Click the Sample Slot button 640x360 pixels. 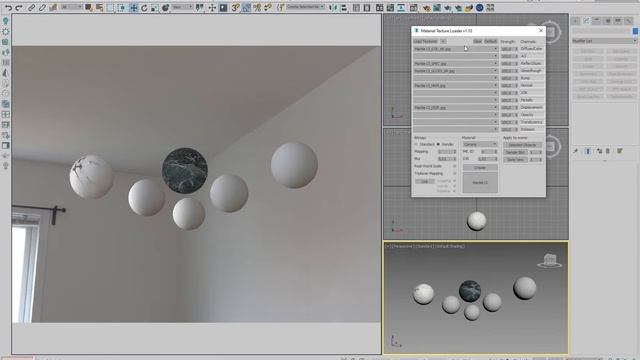click(x=516, y=152)
